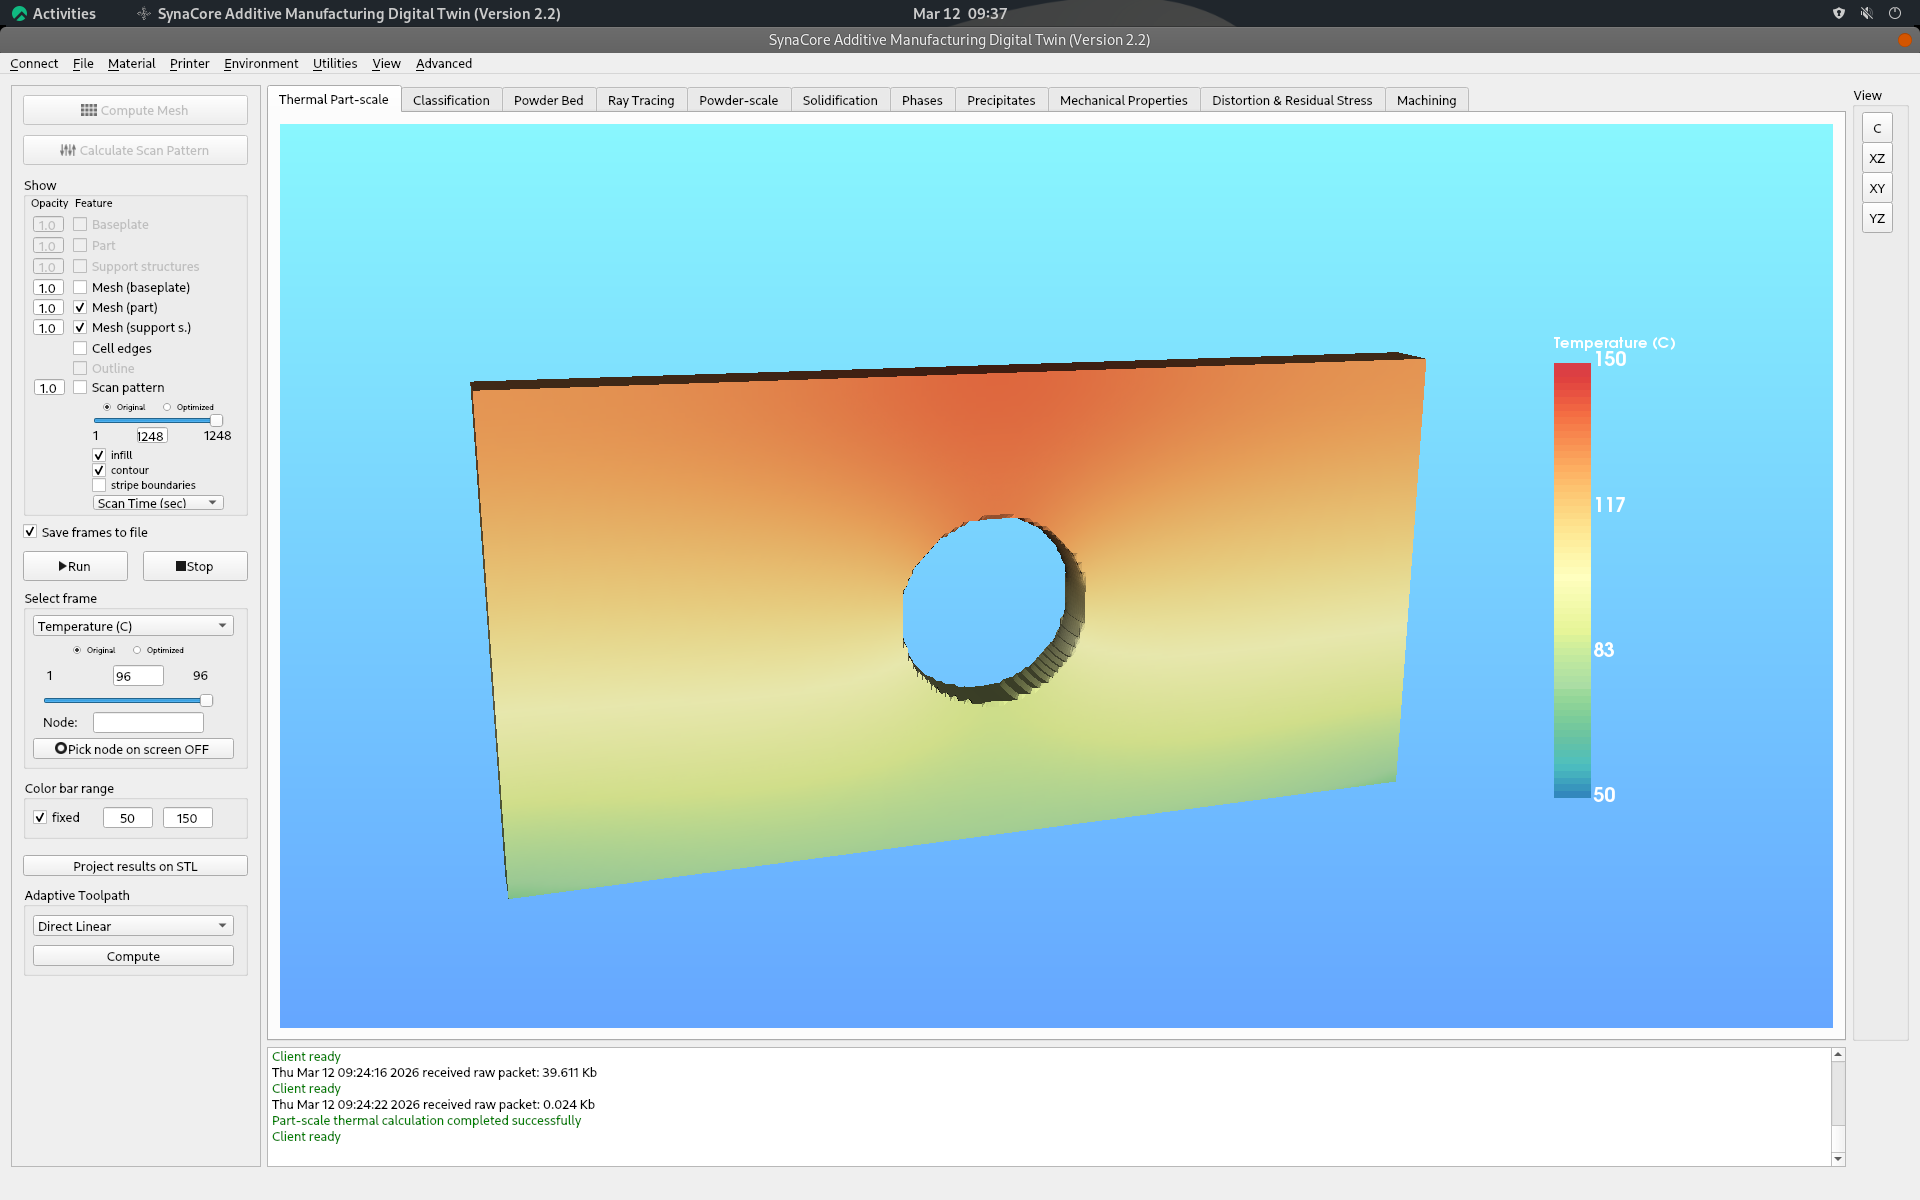Open the Utilities menu

[335, 63]
